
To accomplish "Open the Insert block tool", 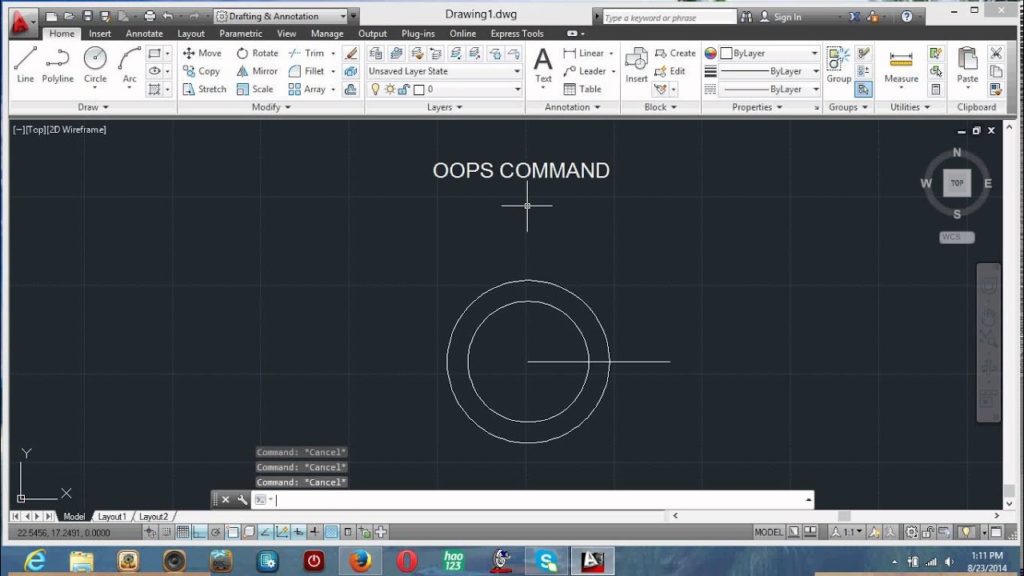I will tap(636, 64).
